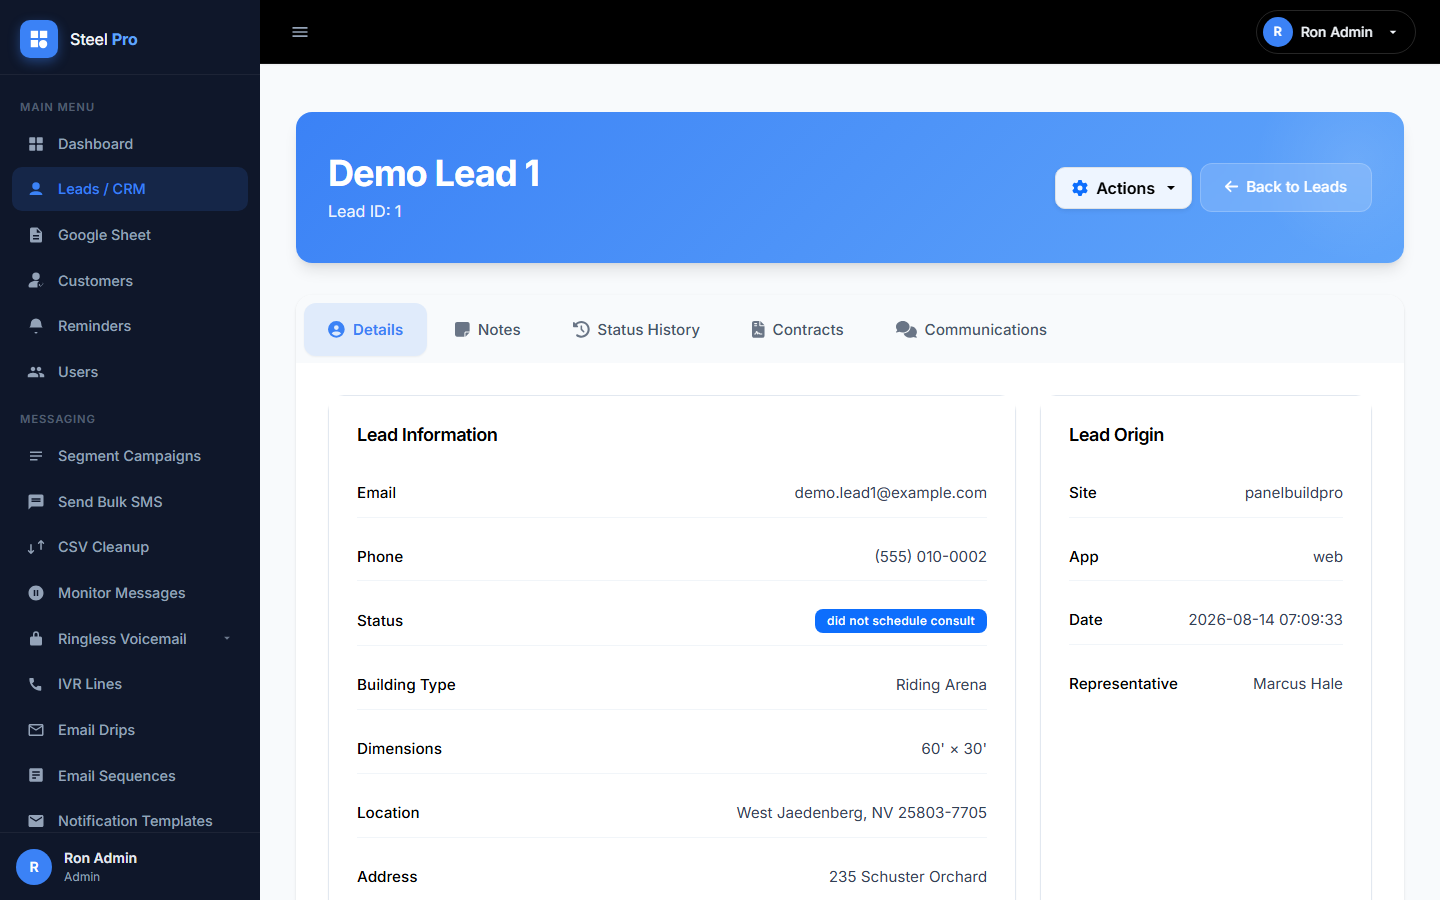
Task: Open the Status History tab
Action: (x=636, y=330)
